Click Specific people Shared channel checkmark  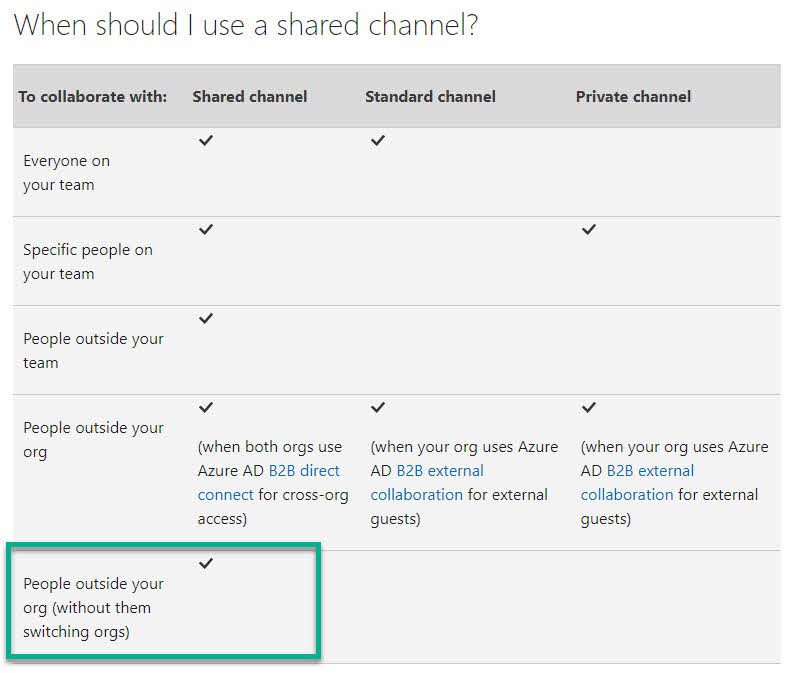tap(206, 230)
